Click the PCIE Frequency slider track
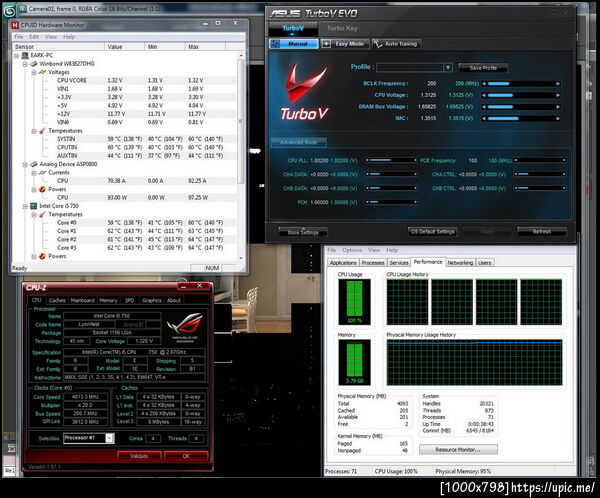600x498 pixels. click(x=540, y=160)
